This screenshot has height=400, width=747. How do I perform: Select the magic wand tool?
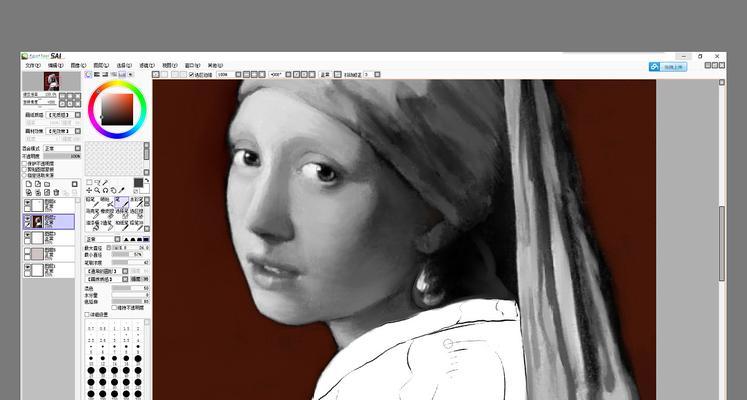pyautogui.click(x=105, y=182)
